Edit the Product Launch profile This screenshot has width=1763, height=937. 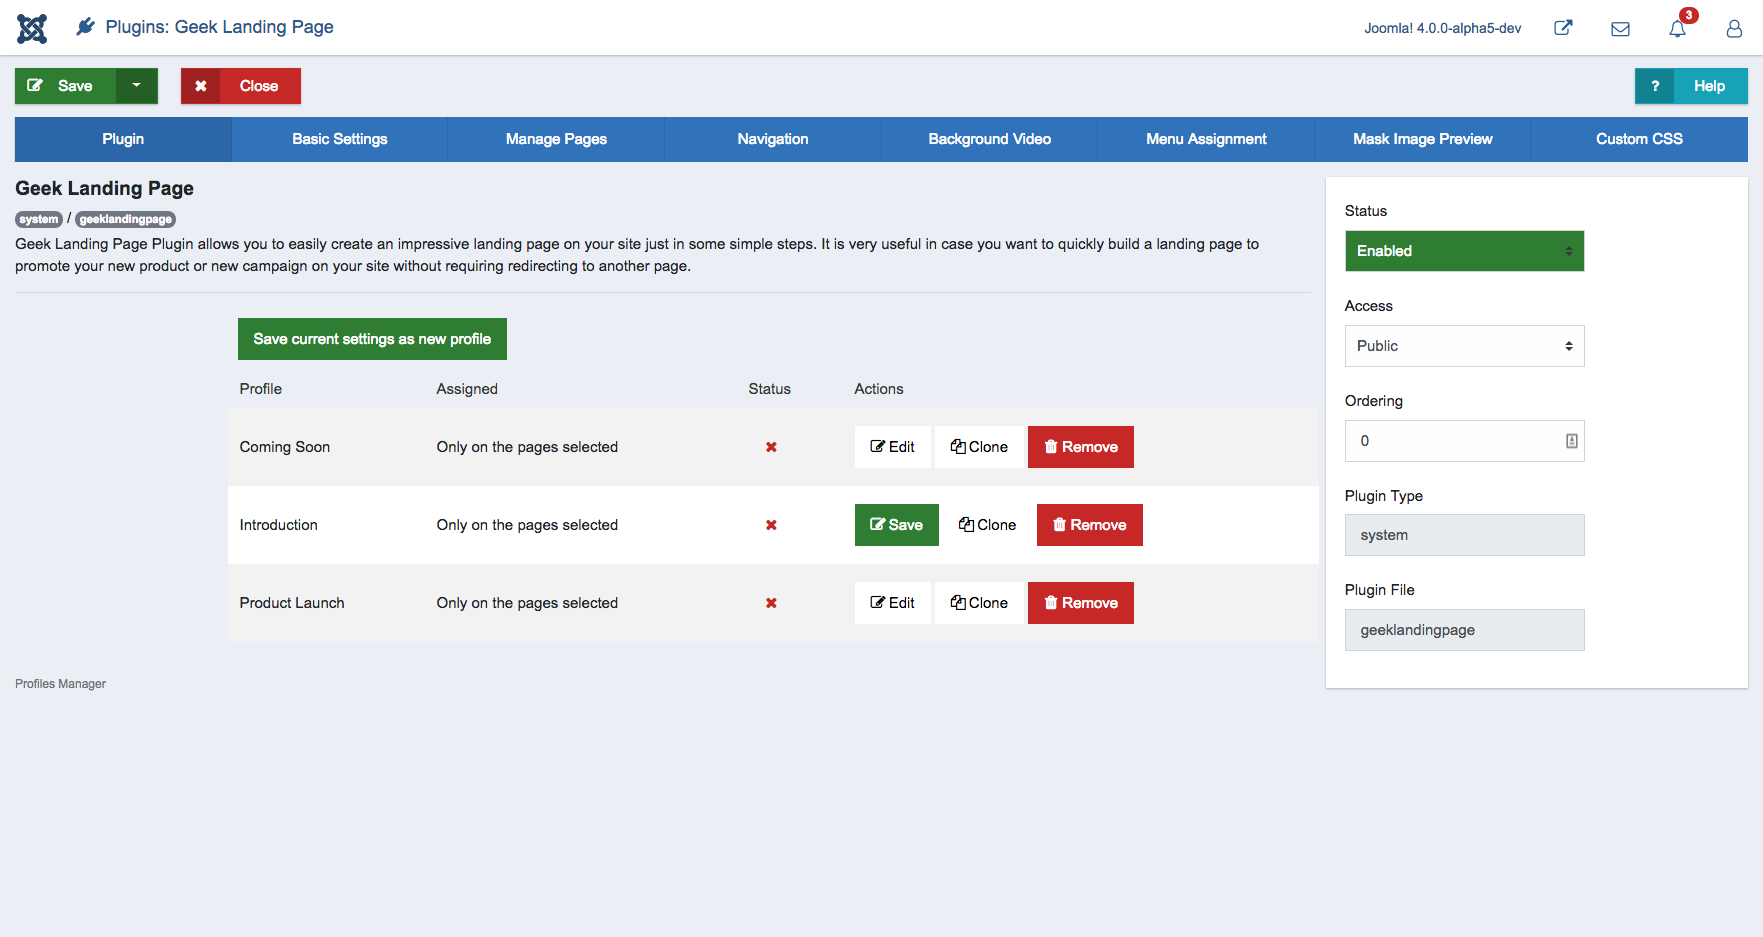[893, 603]
